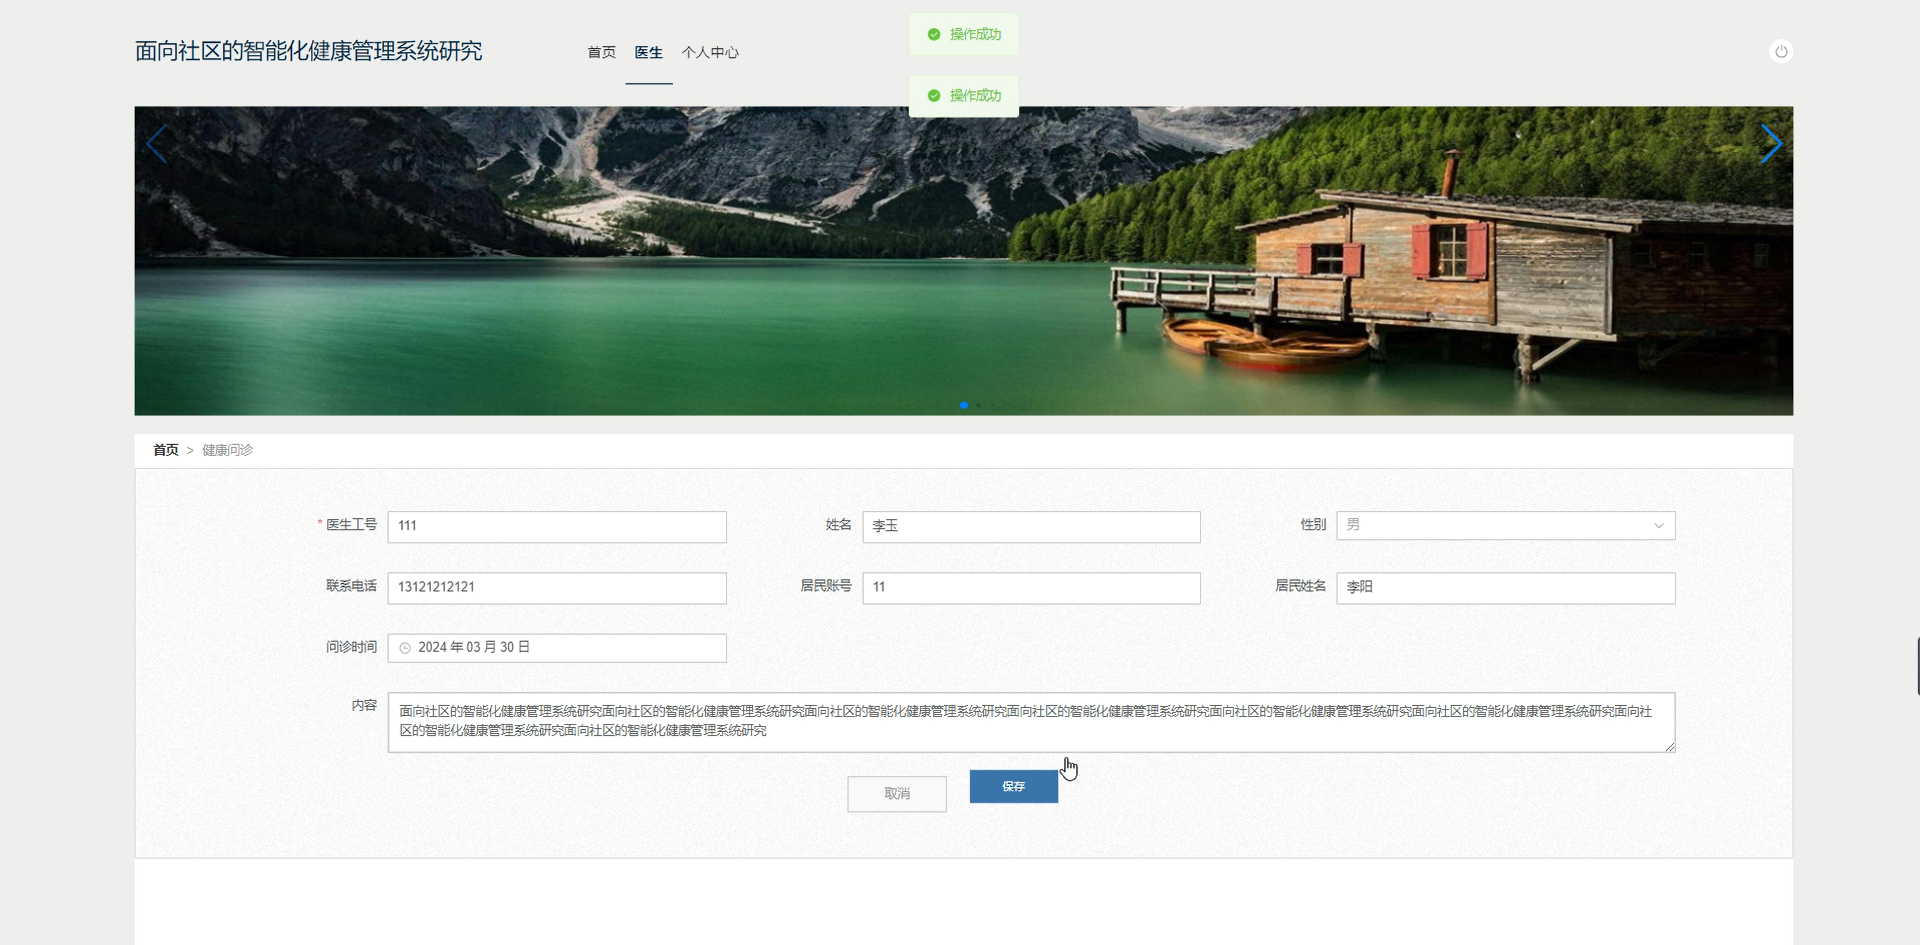Viewport: 1920px width, 945px height.
Task: Open the 问诊时间 date picker field
Action: tap(557, 648)
